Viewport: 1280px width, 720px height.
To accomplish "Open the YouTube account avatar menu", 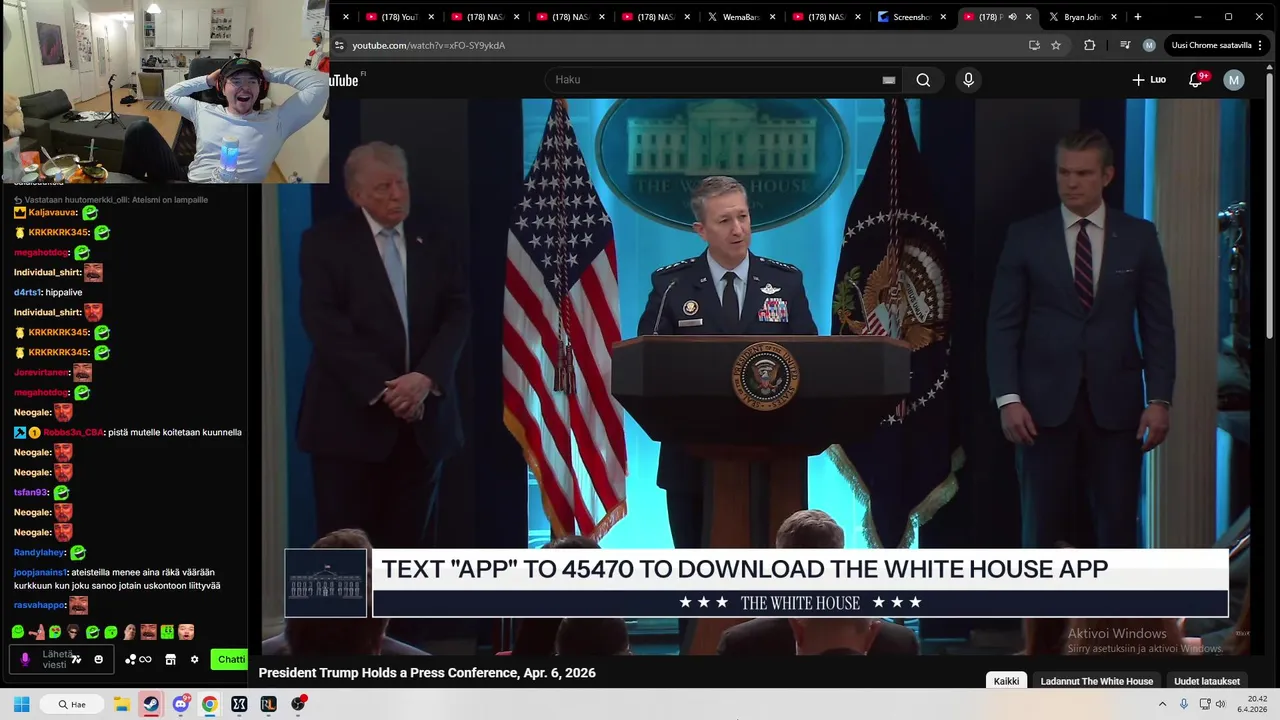I will [1234, 80].
